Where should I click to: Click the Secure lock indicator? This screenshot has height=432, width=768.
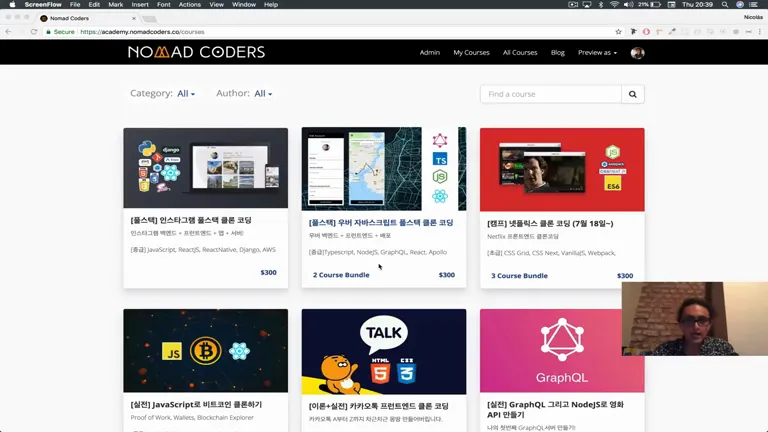60,32
